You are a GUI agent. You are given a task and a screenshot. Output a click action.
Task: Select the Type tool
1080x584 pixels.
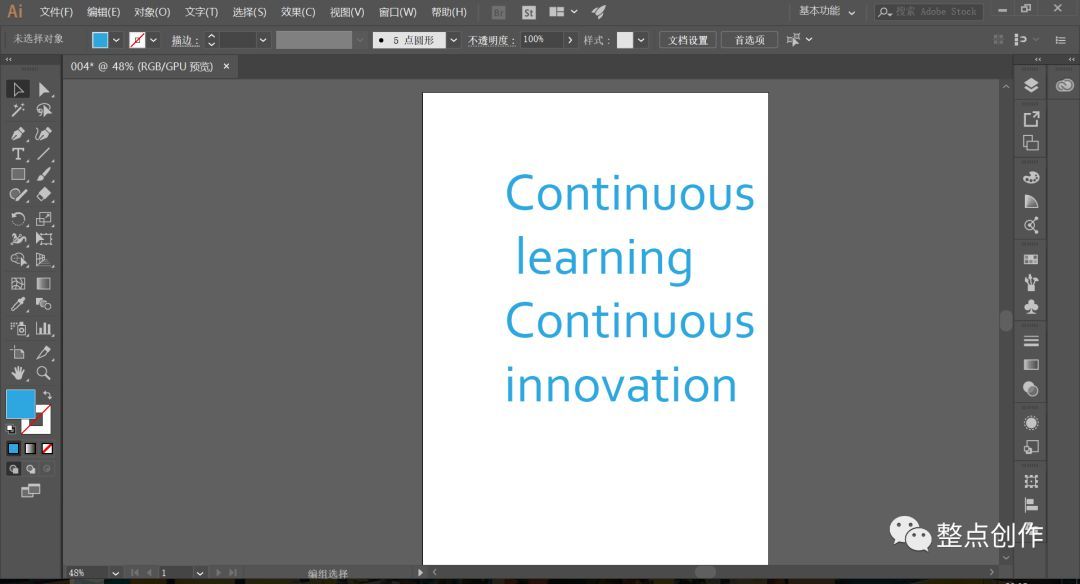click(x=18, y=154)
